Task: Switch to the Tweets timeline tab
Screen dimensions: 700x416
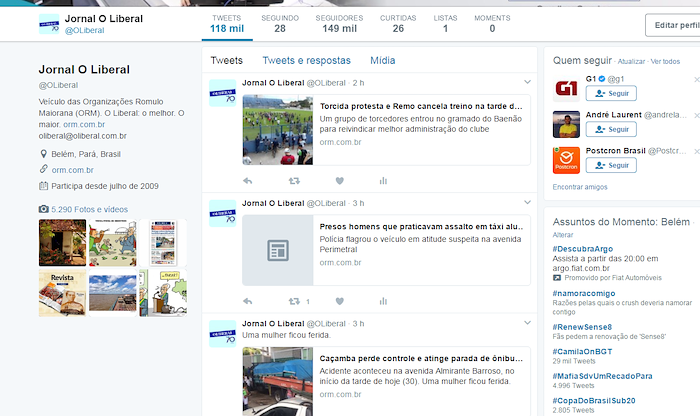Action: [x=227, y=60]
